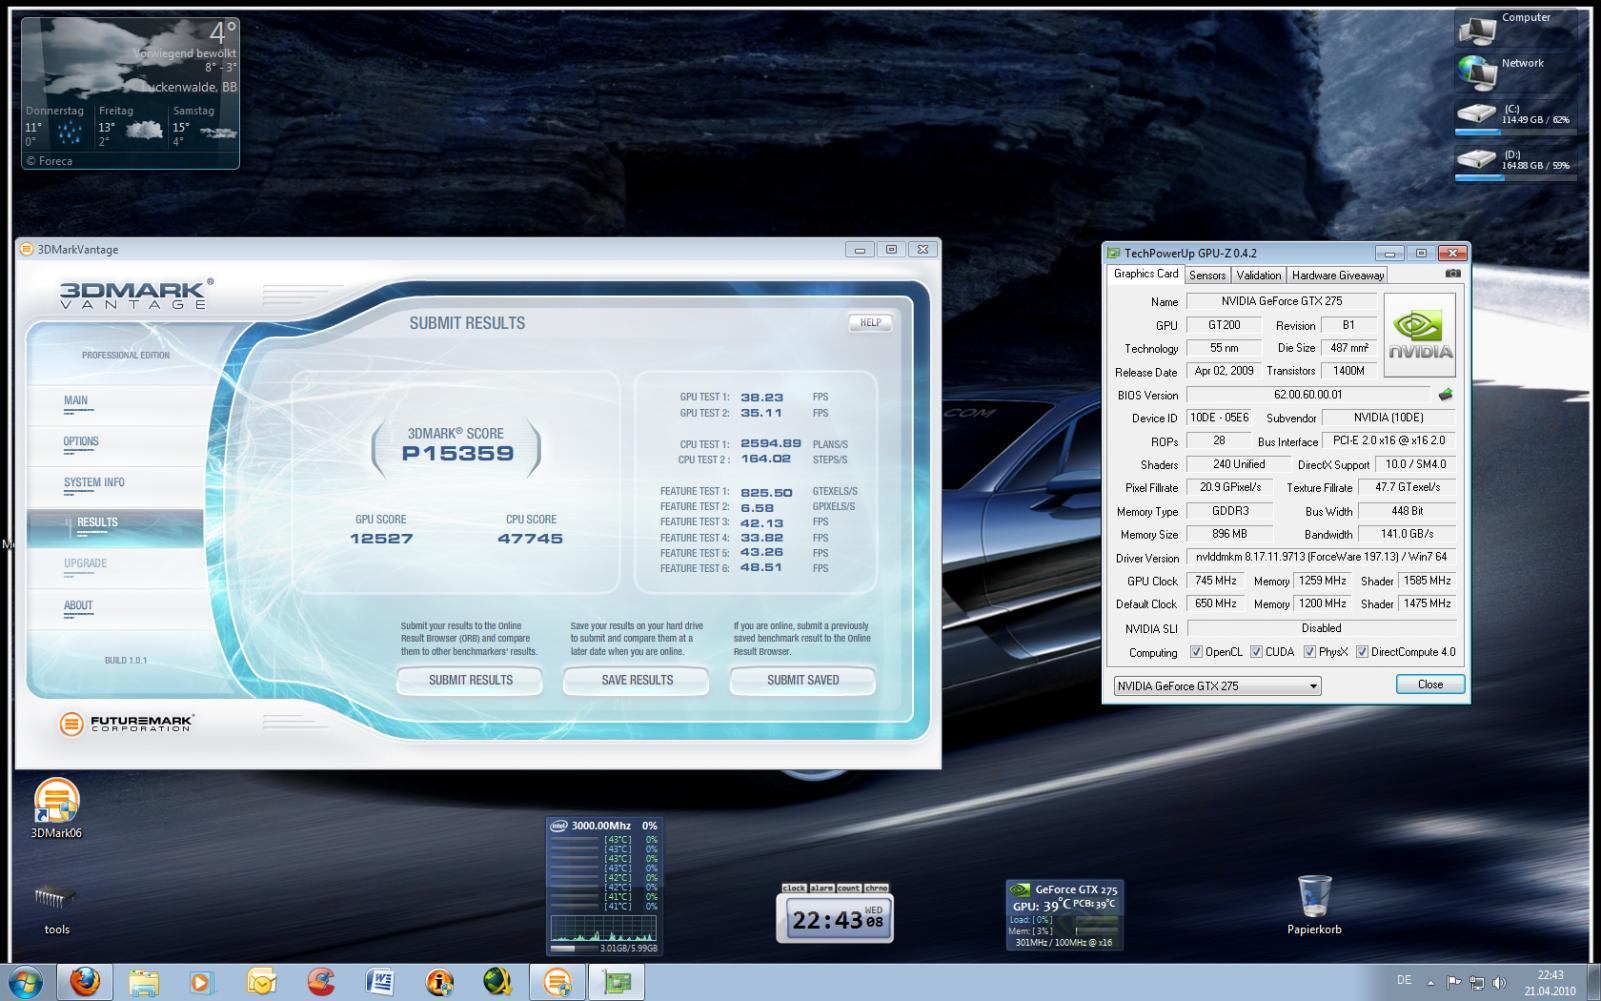Launch Firefox from the taskbar
This screenshot has height=1001, width=1601.
(85, 982)
